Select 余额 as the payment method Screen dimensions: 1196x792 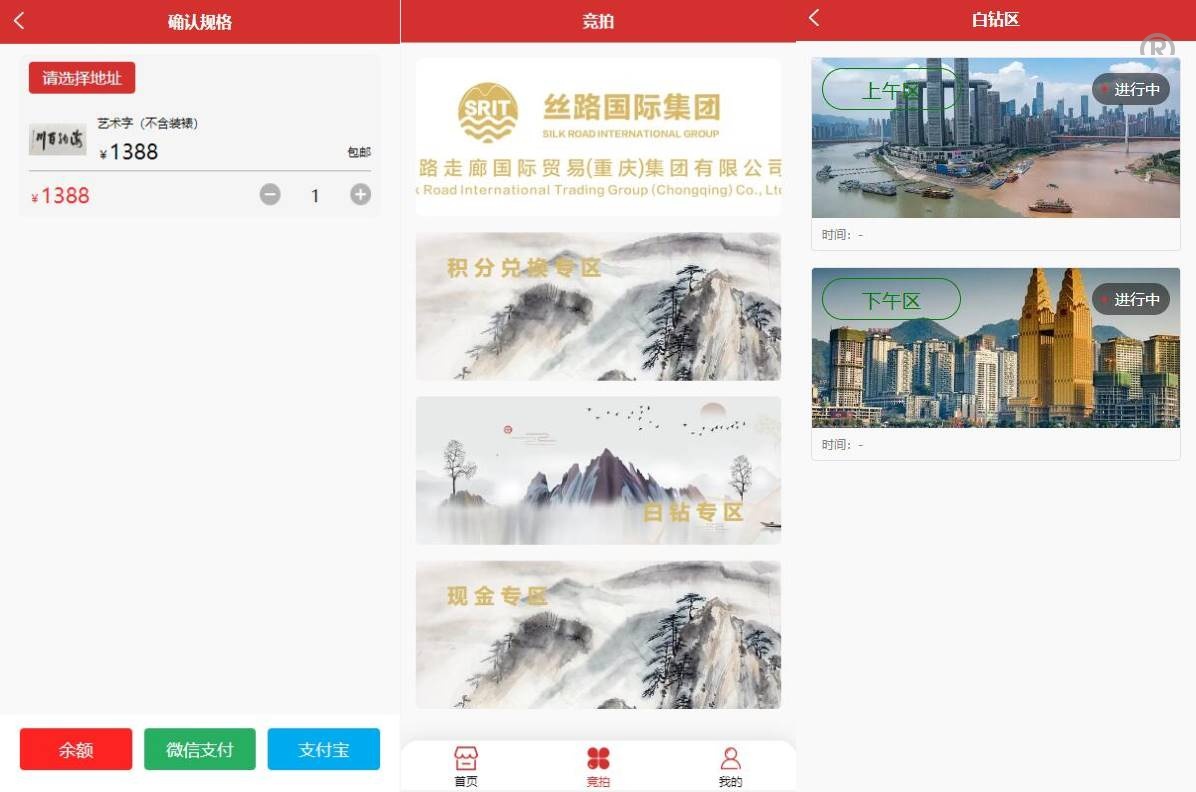[x=75, y=748]
